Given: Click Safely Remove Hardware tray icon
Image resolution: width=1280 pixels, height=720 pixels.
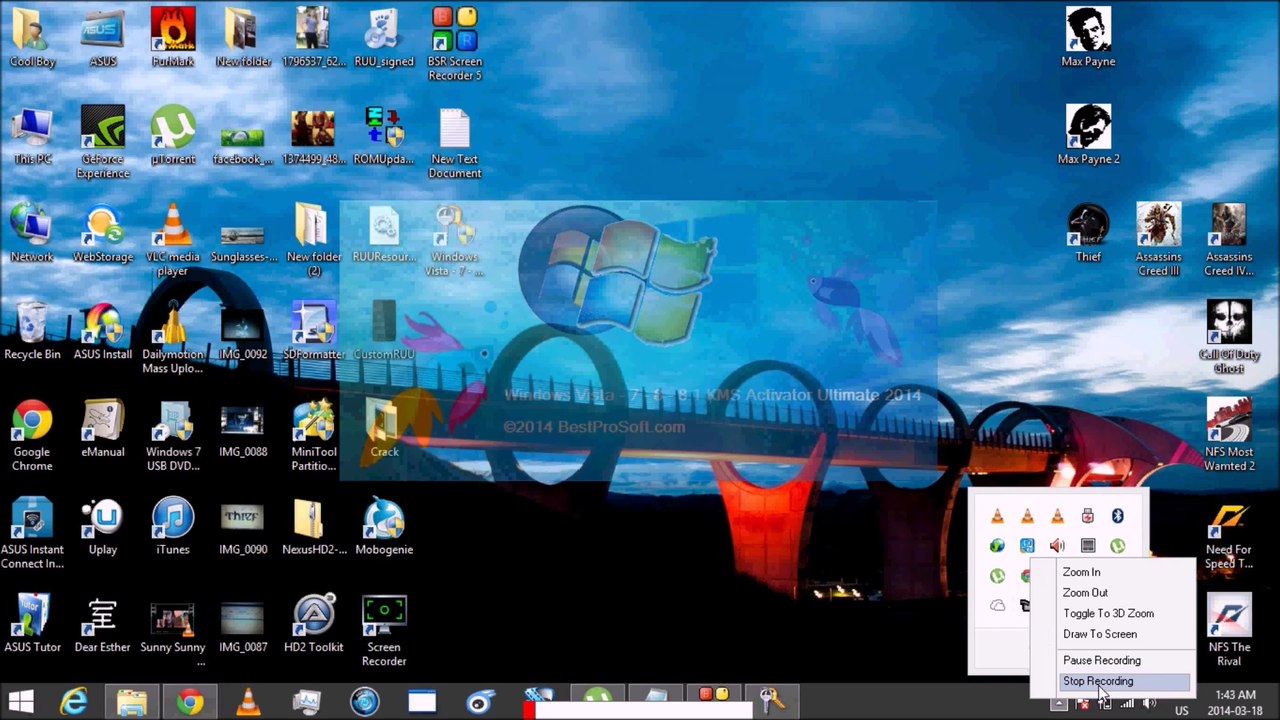Looking at the screenshot, I should click(x=1087, y=516).
